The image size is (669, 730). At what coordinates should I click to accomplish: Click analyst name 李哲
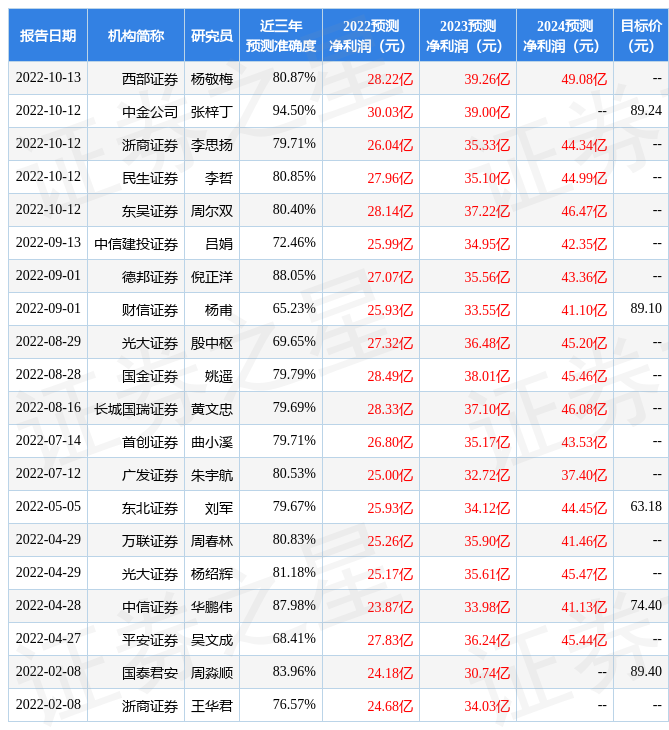click(x=219, y=178)
